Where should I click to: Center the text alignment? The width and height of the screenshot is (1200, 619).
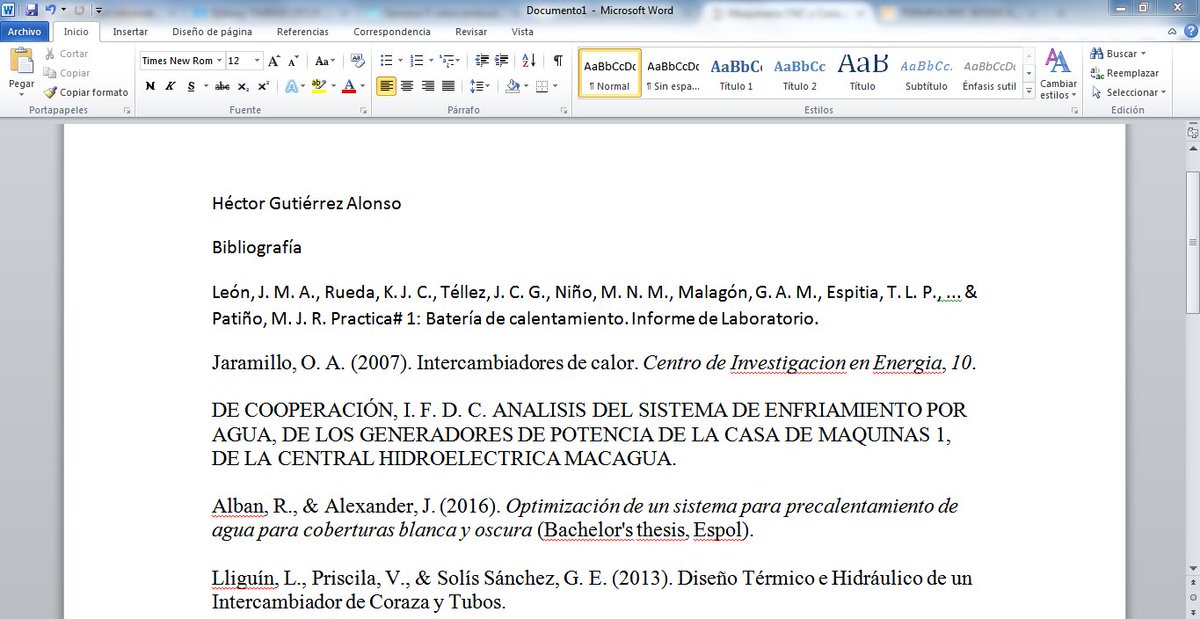(x=407, y=86)
